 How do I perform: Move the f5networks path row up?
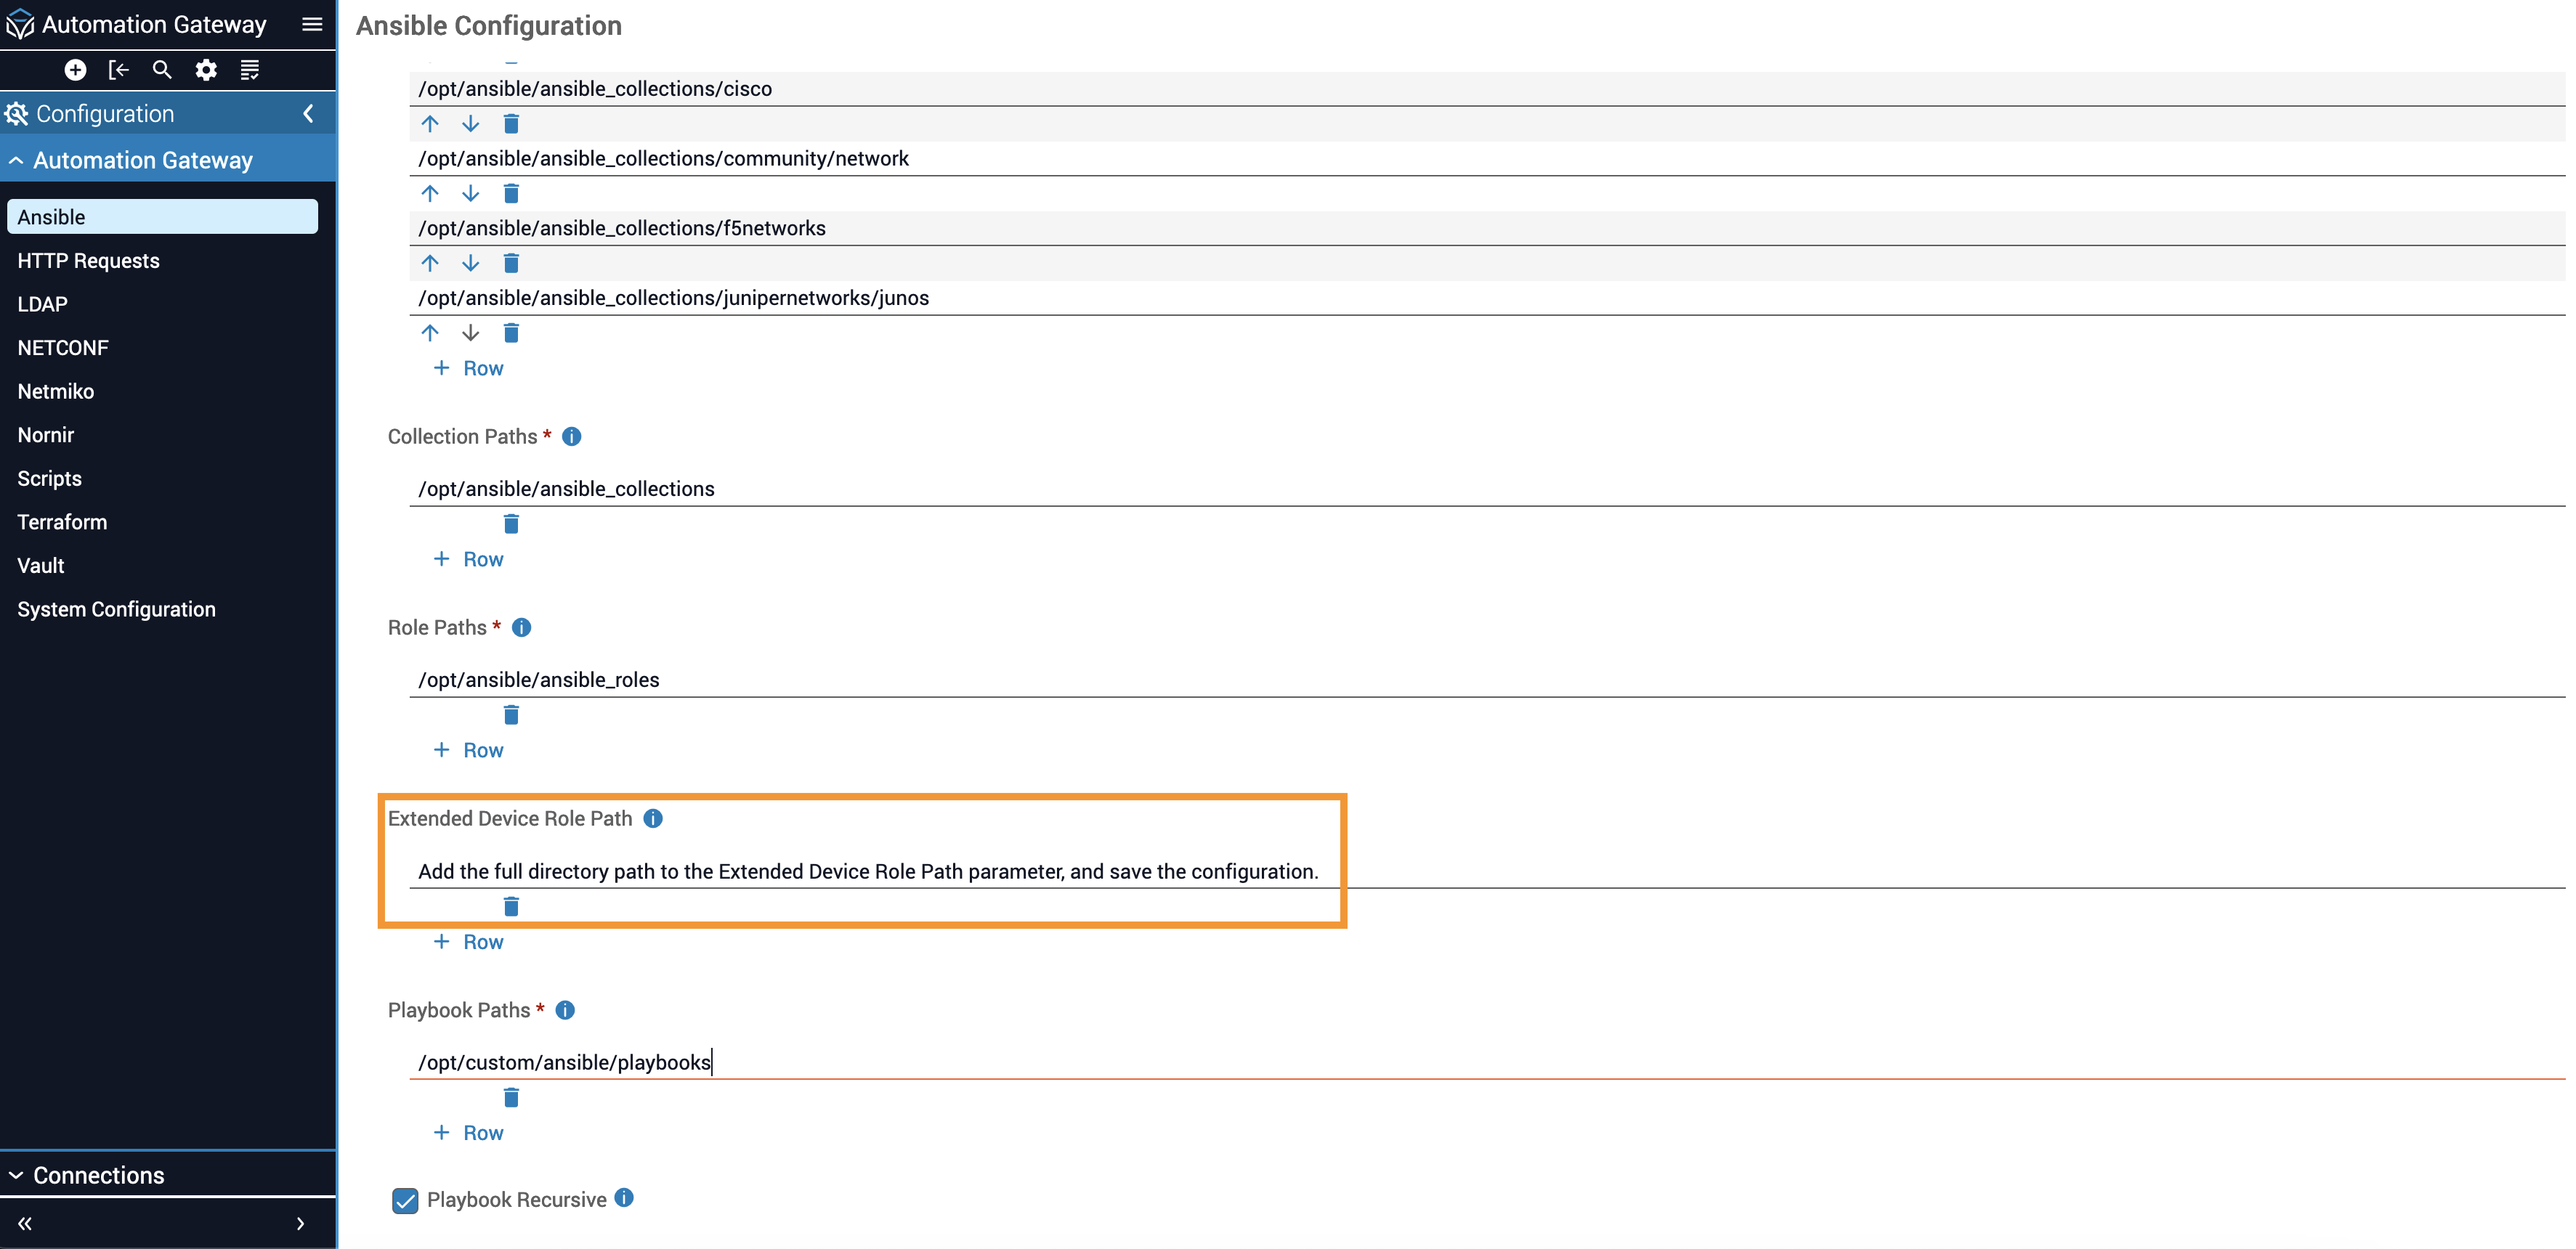pyautogui.click(x=430, y=263)
